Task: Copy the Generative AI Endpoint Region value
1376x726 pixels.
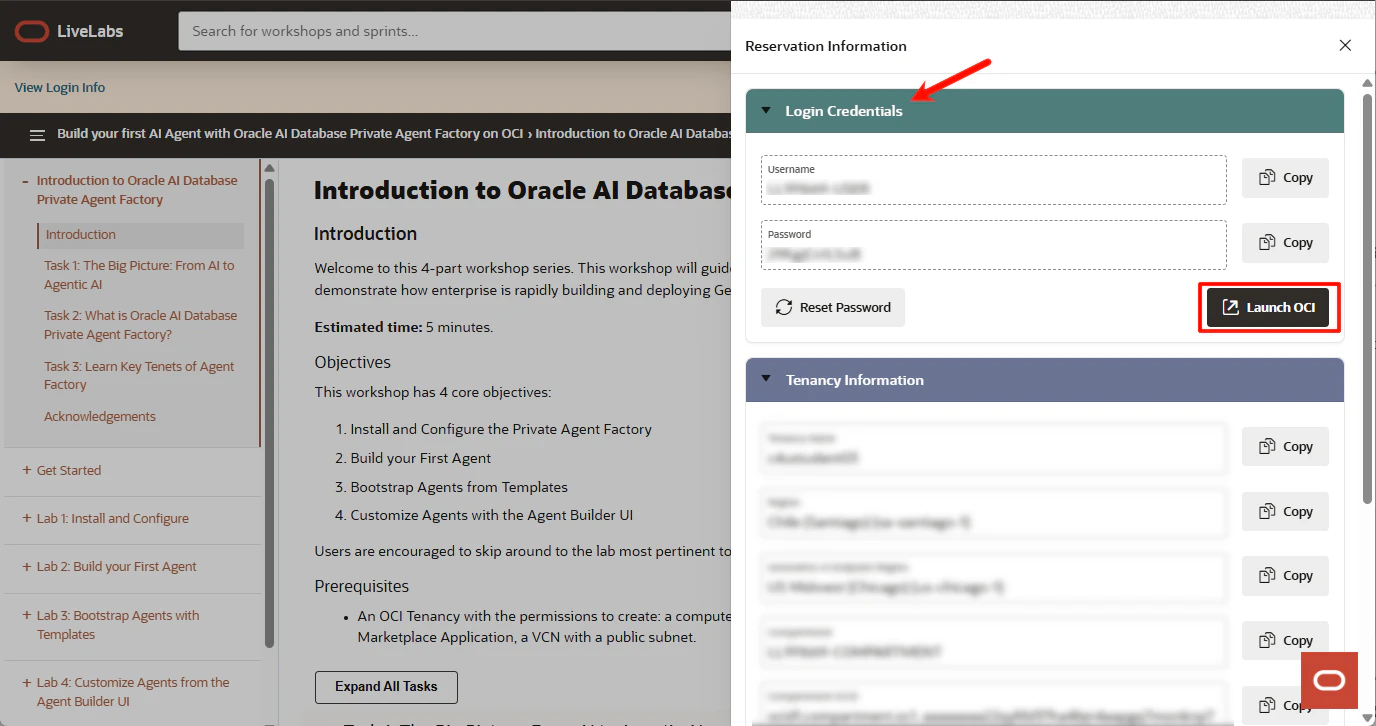Action: tap(1285, 576)
